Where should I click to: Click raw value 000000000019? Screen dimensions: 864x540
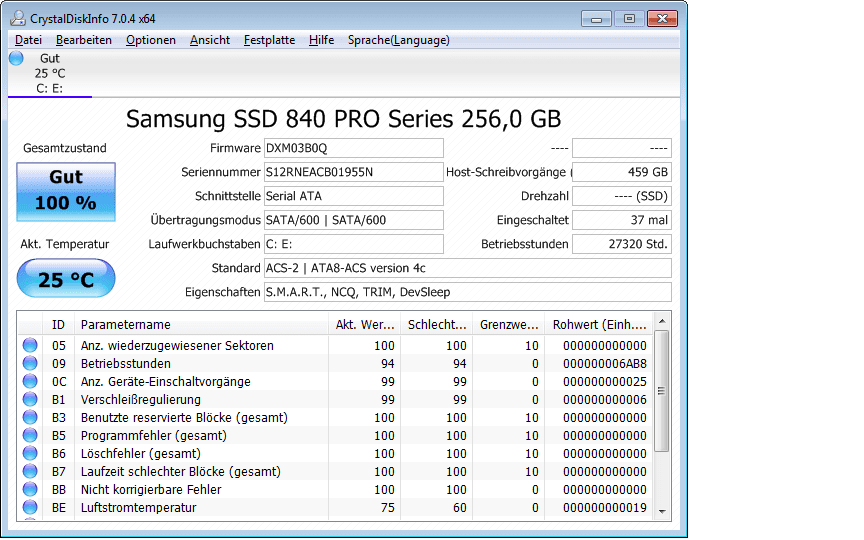point(605,507)
